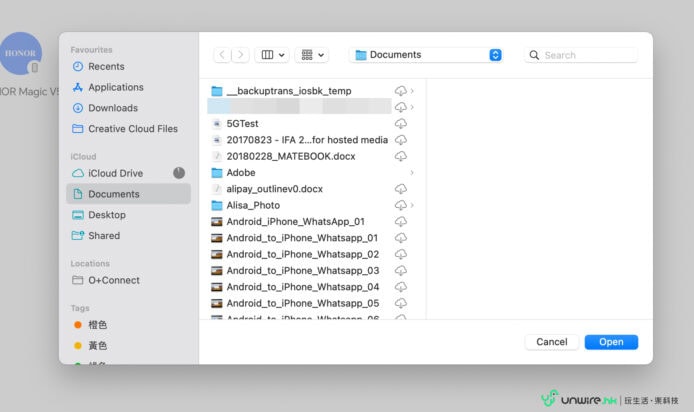Download 5GTest using its cloud icon
Viewport: 694px width, 412px height.
click(401, 124)
